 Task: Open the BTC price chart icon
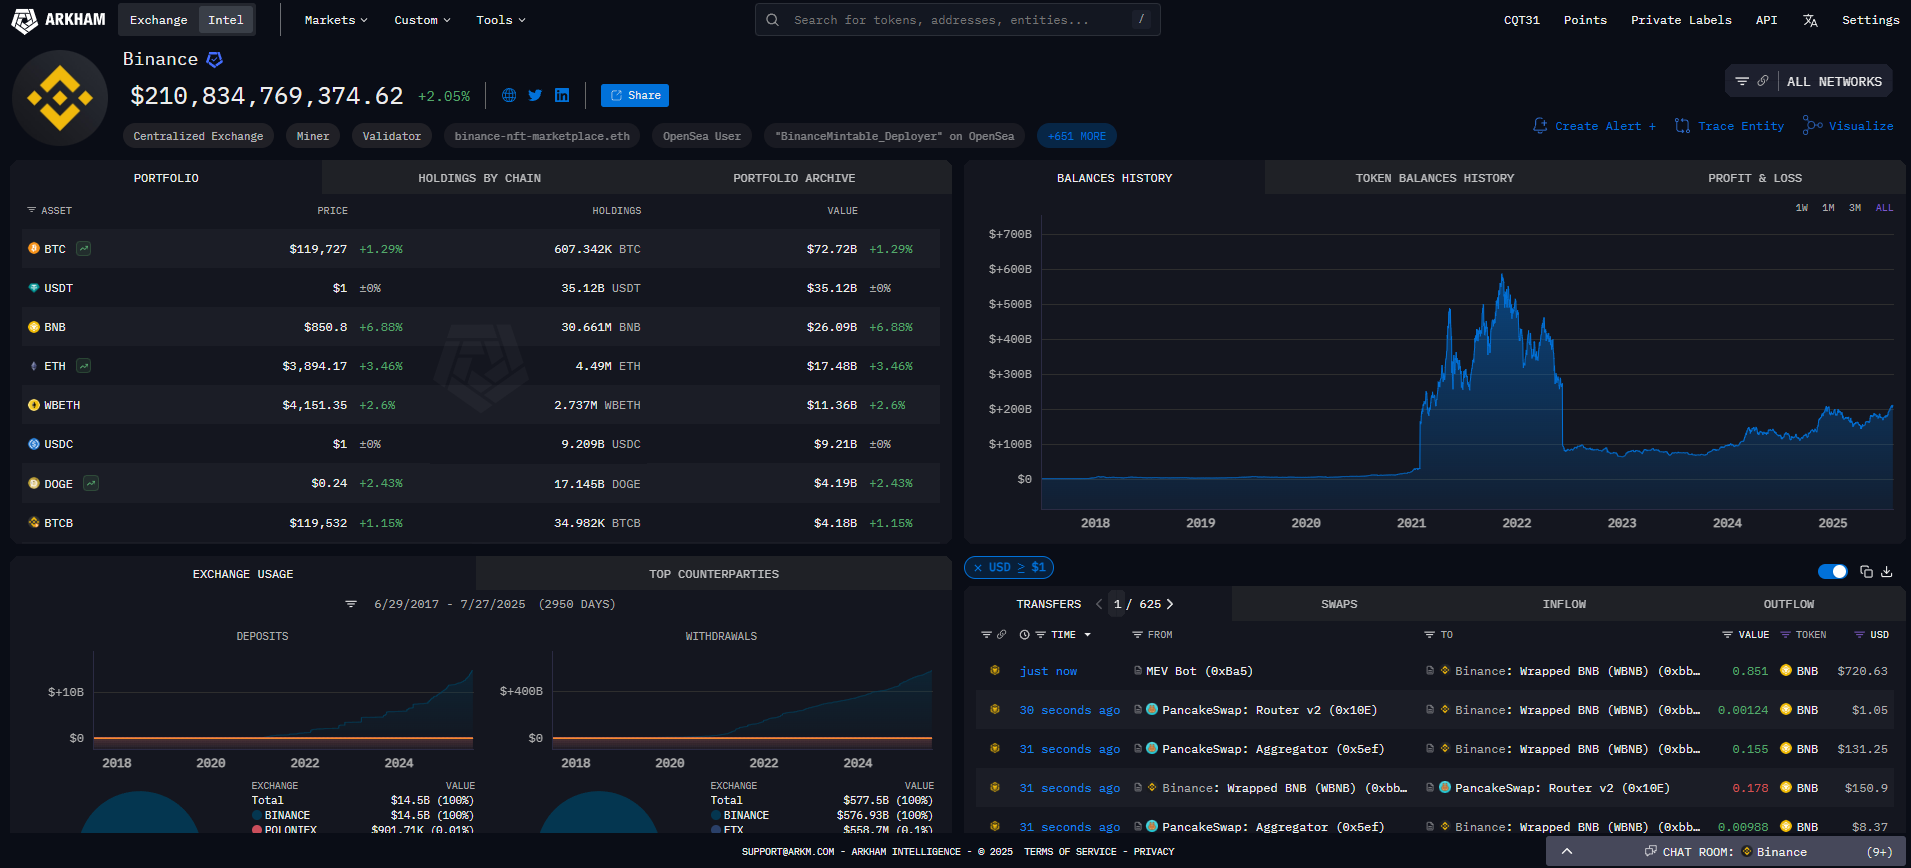coord(84,249)
